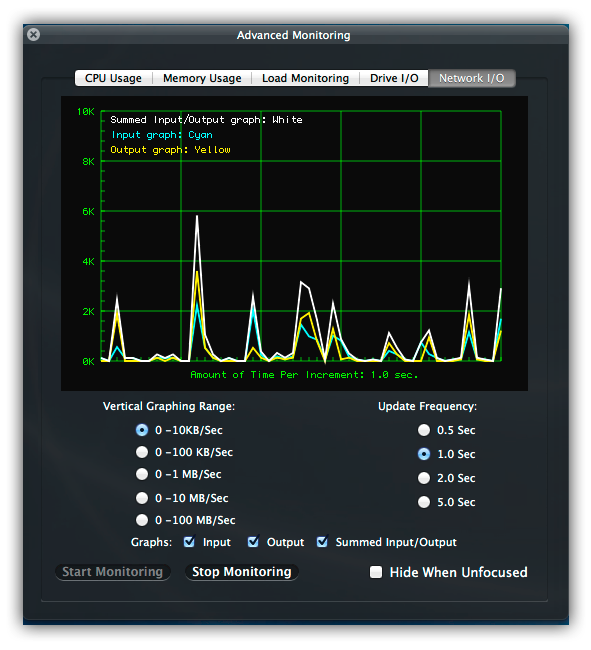Click the 10K axis label
The height and width of the screenshot is (650, 591).
(x=86, y=112)
